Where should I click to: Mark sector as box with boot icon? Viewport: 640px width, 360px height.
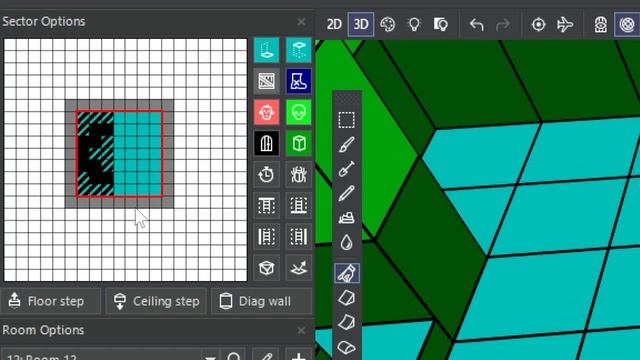299,81
